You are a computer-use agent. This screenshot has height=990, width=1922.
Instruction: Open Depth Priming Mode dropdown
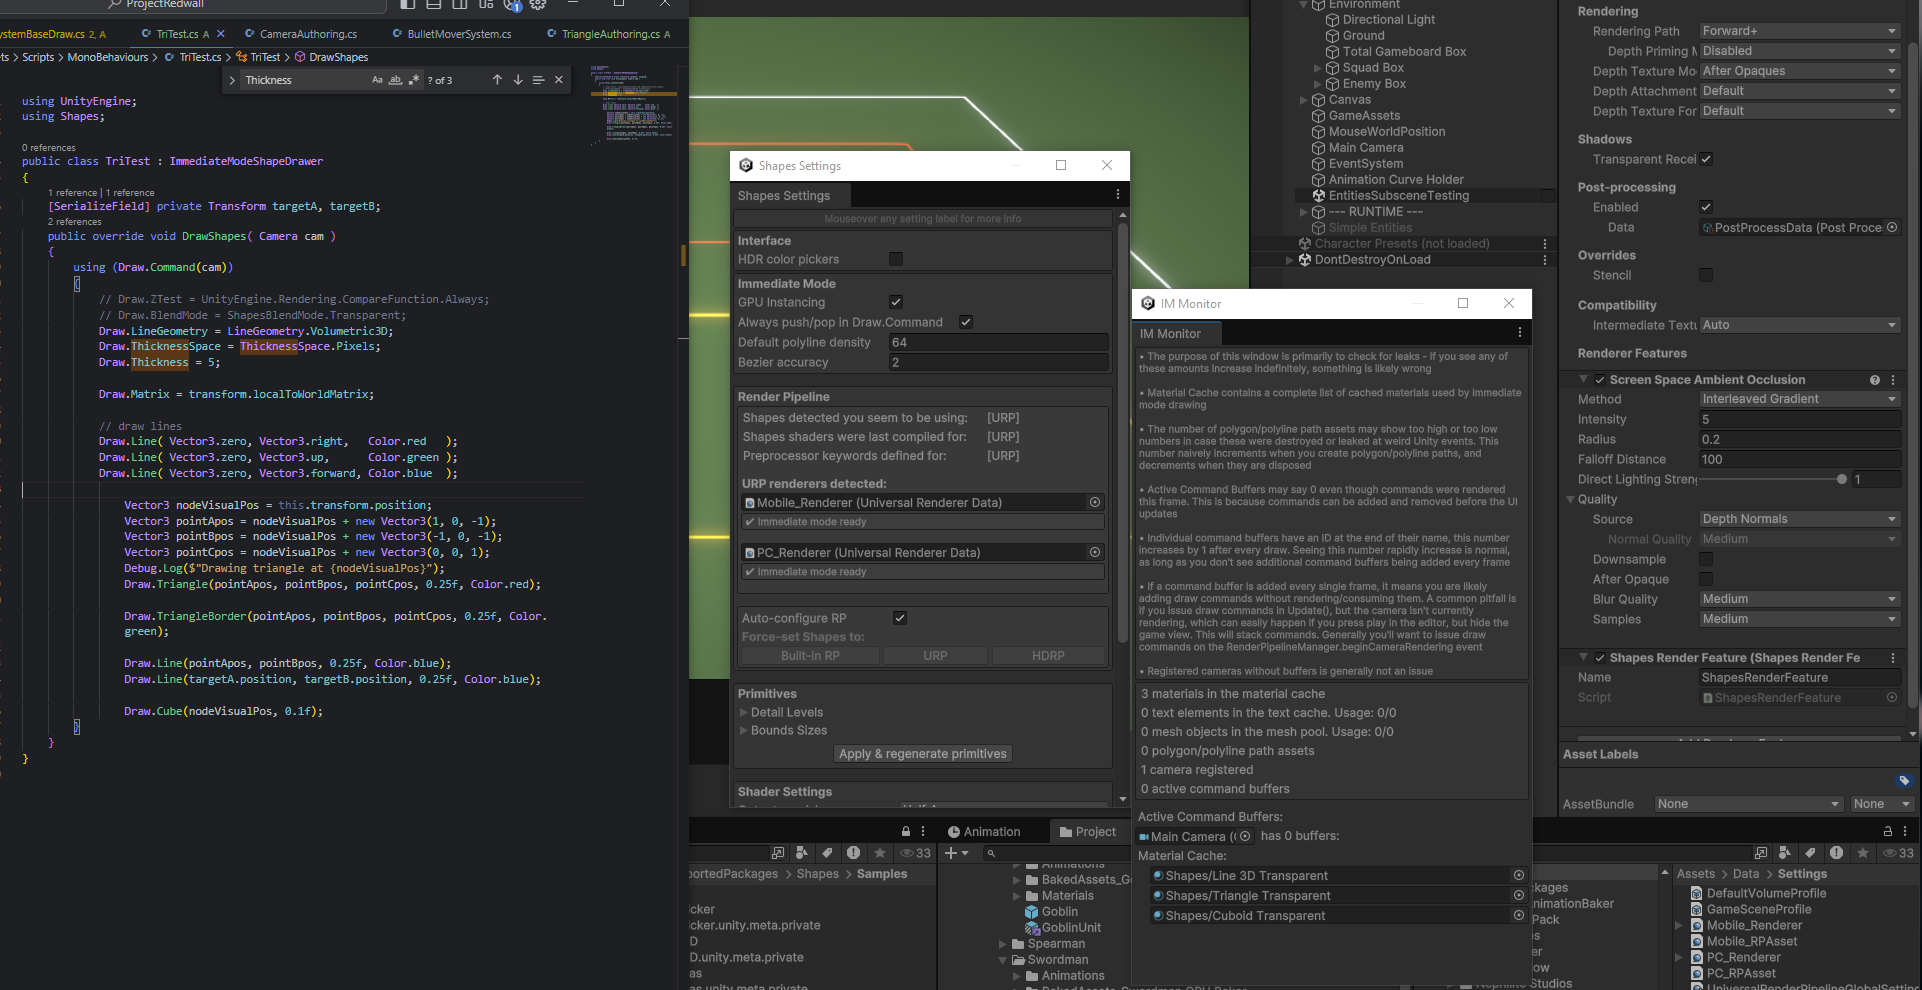[1799, 51]
